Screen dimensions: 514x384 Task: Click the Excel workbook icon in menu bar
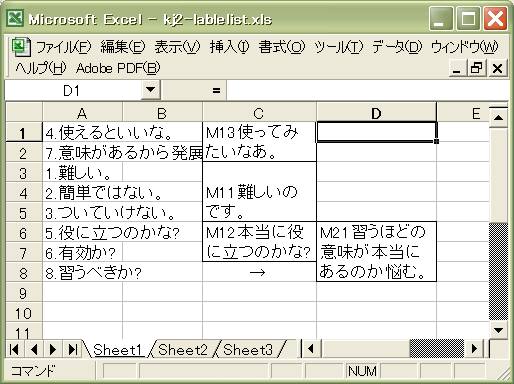point(21,47)
